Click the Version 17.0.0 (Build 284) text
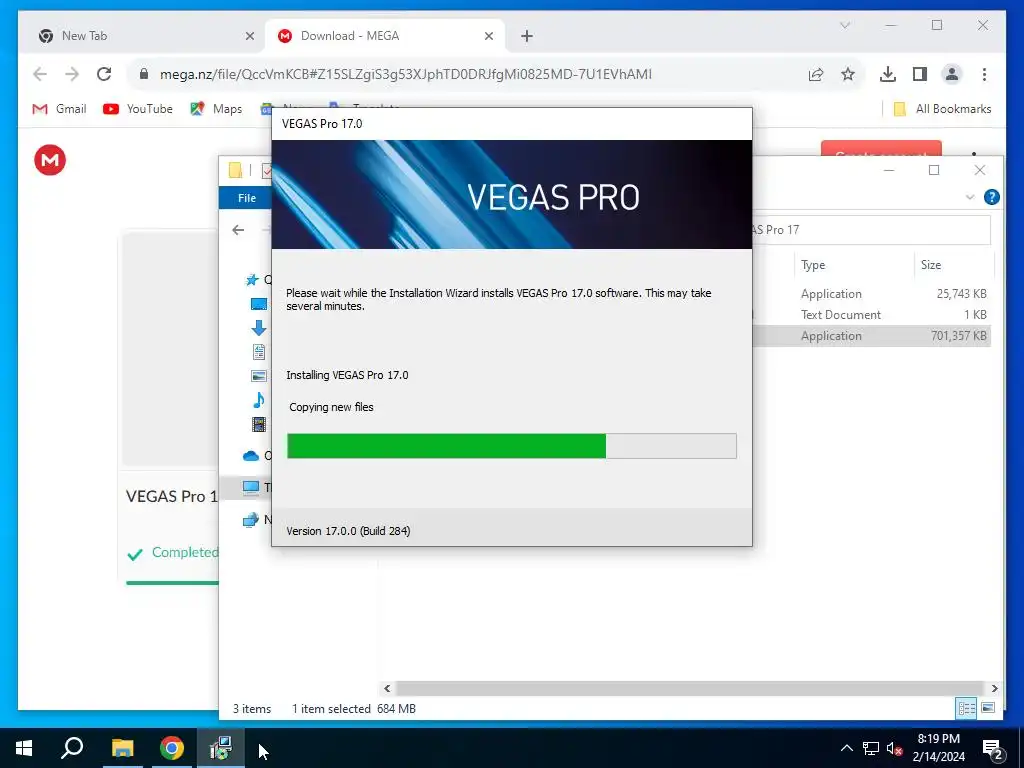The image size is (1024, 768). [x=348, y=531]
